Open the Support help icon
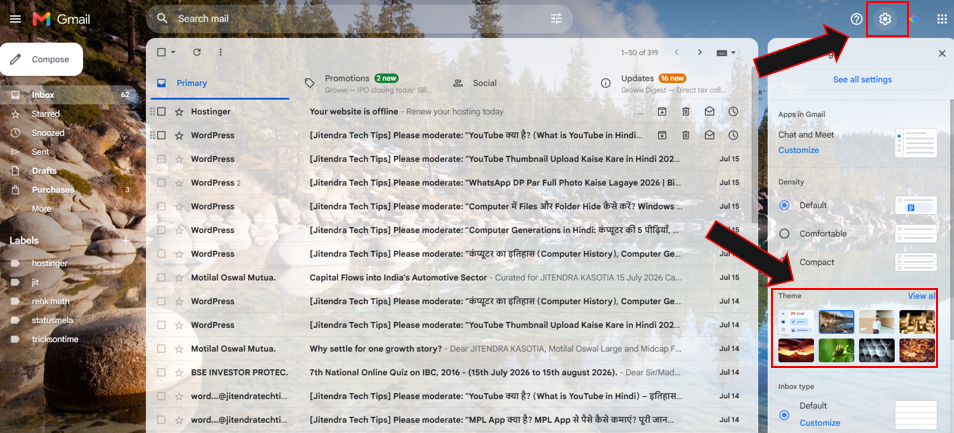954x433 pixels. 857,19
